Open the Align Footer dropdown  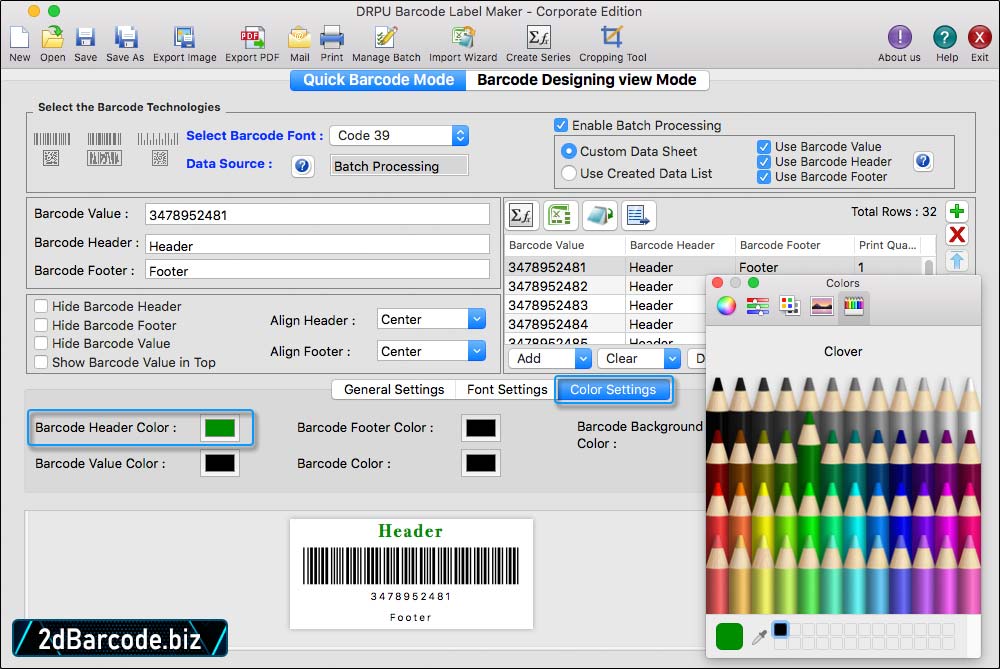[x=431, y=351]
